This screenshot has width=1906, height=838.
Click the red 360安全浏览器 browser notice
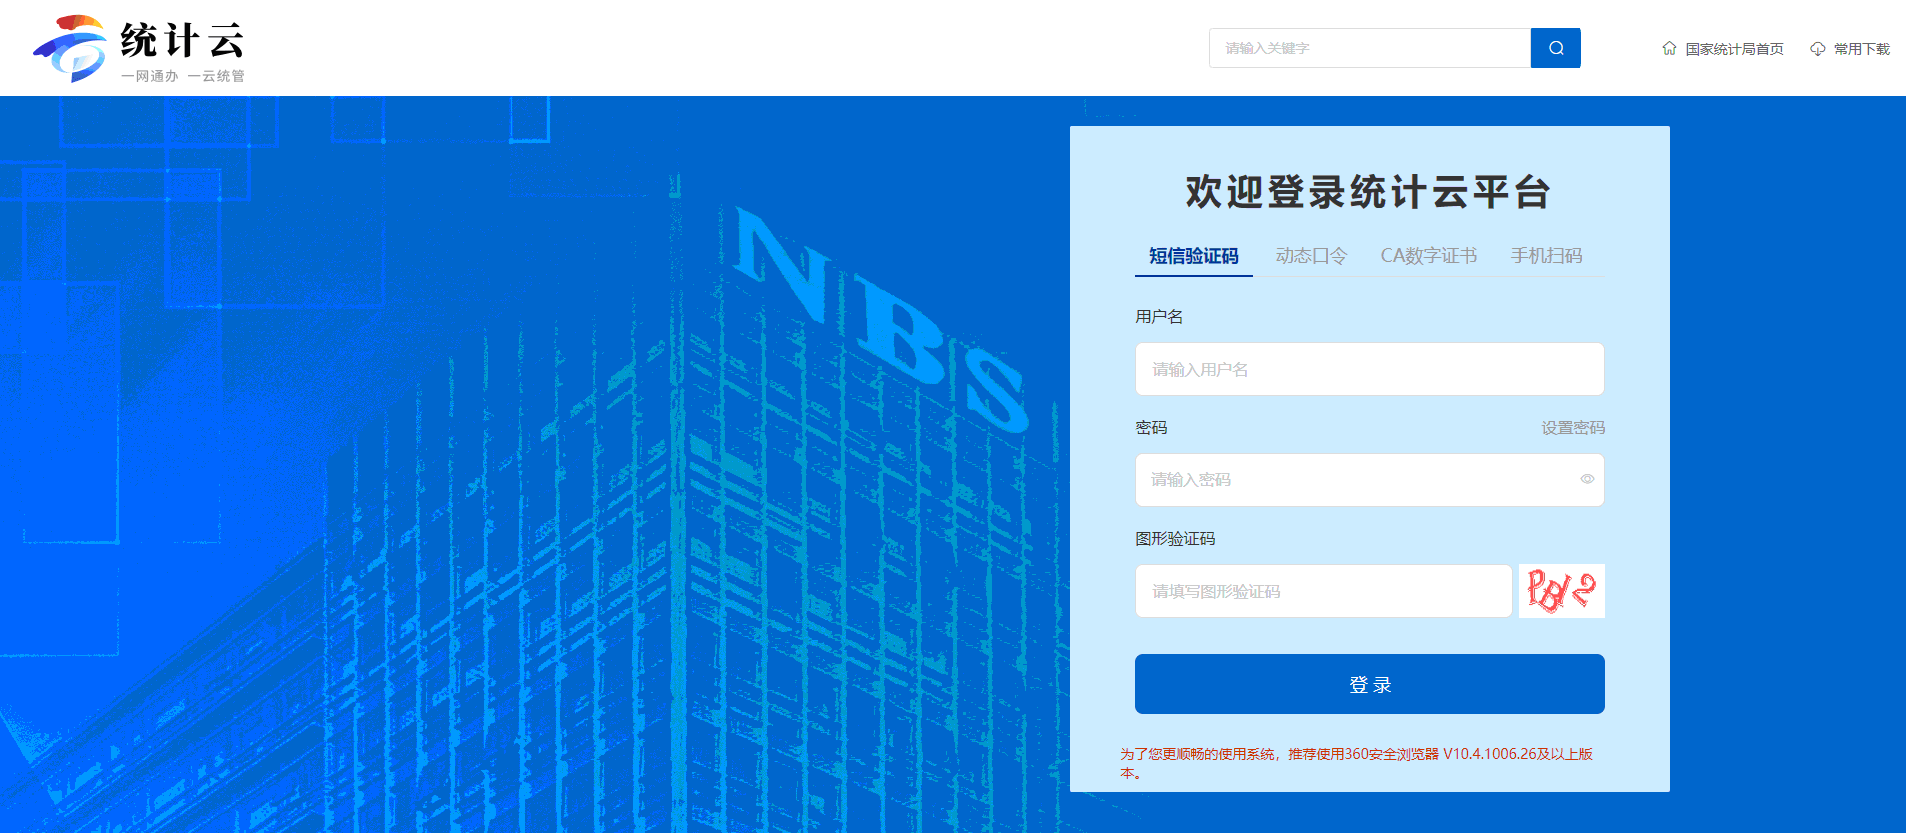pyautogui.click(x=1357, y=763)
